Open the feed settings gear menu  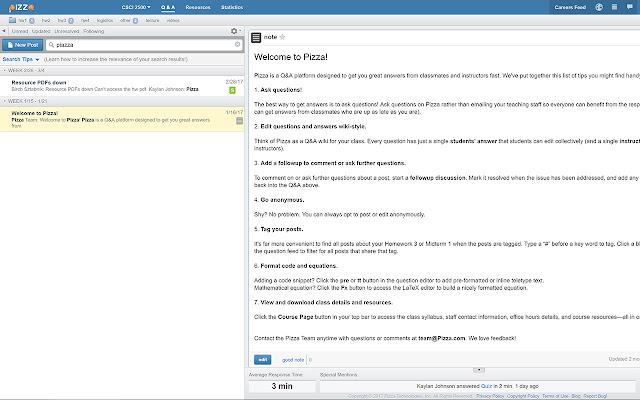[234, 31]
